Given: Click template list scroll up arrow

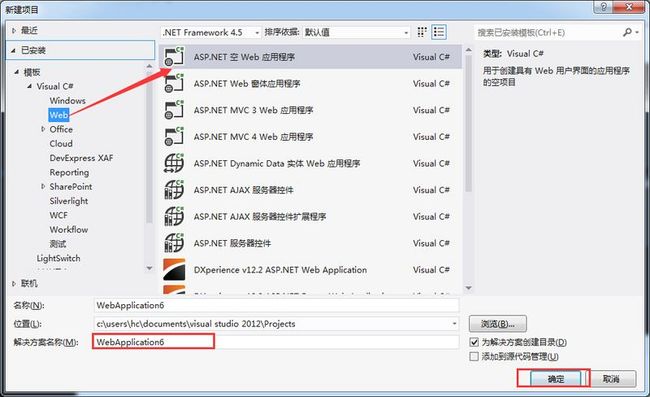Looking at the screenshot, I should pos(468,50).
